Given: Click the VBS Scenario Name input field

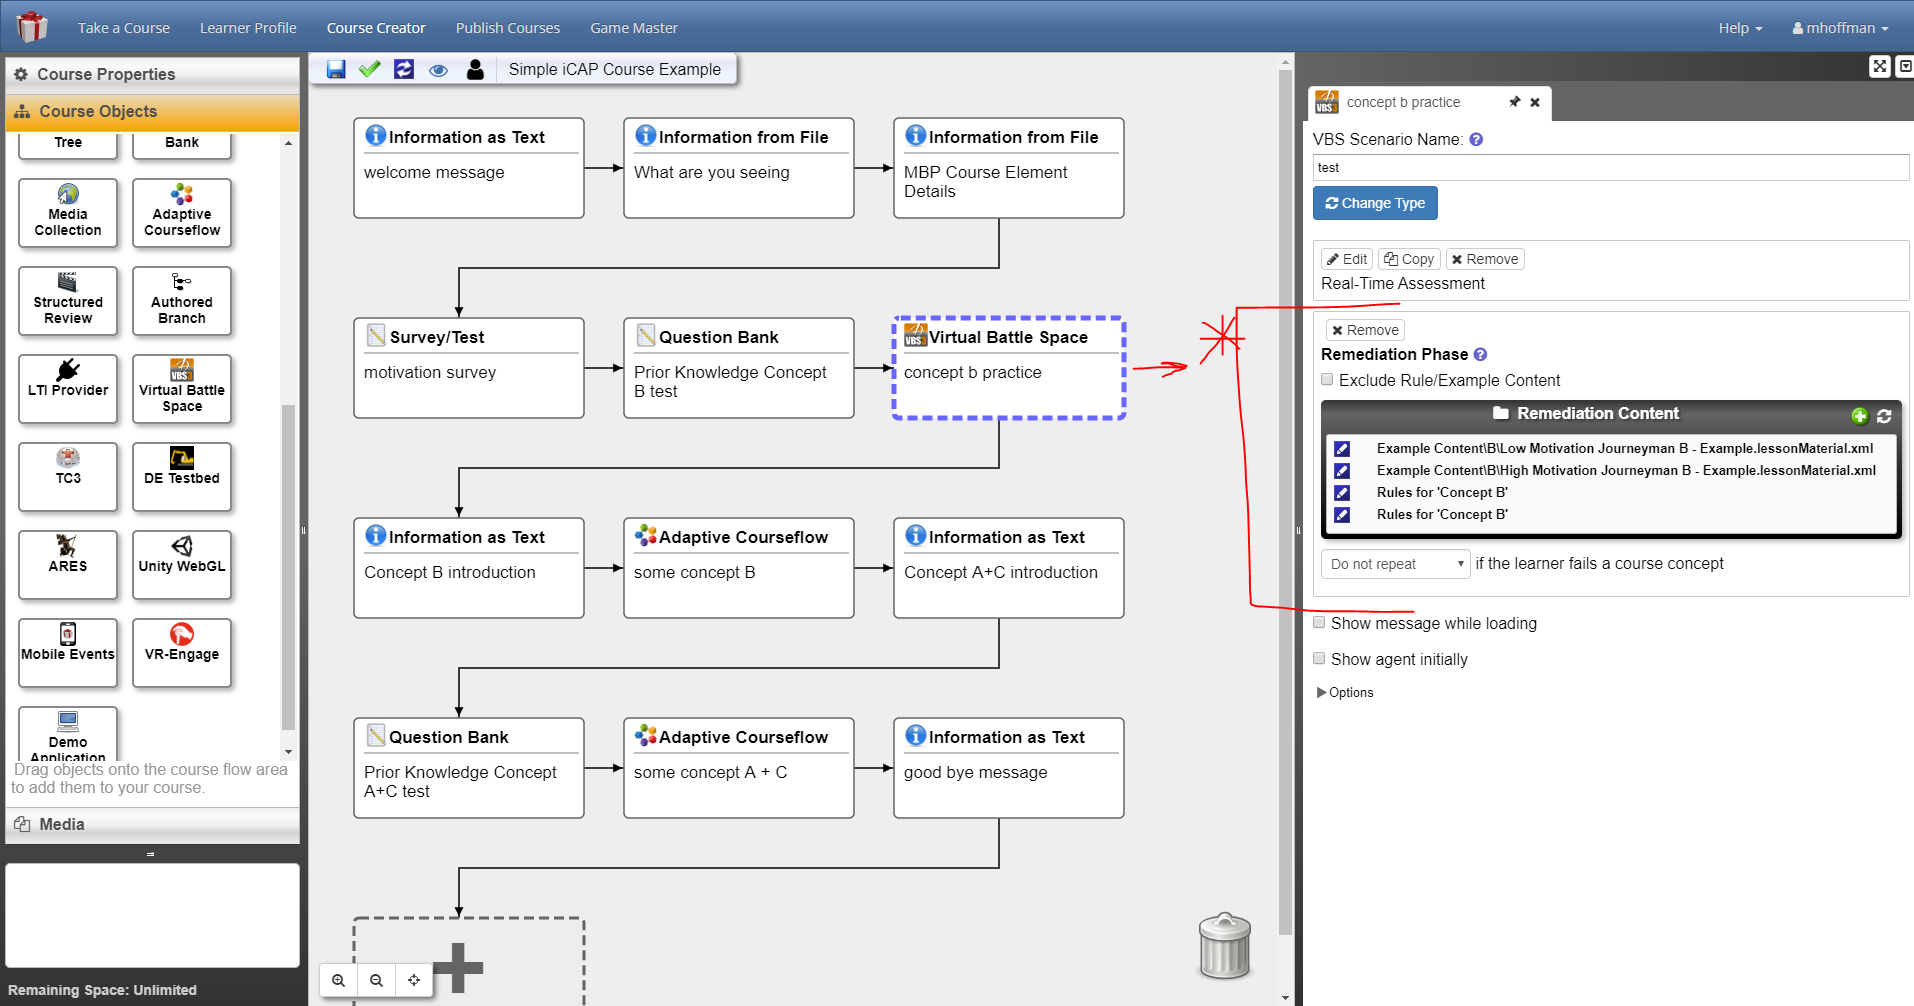Looking at the screenshot, I should pos(1610,167).
